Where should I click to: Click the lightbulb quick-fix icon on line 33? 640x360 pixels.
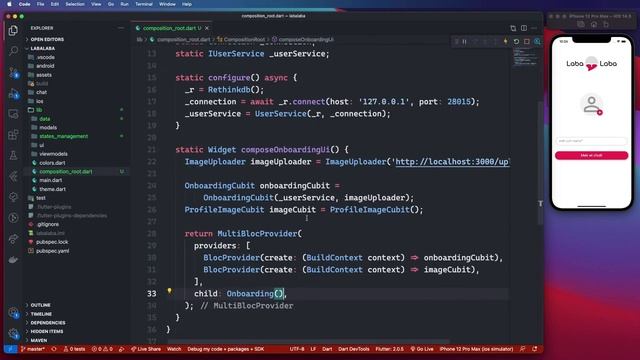click(x=169, y=291)
